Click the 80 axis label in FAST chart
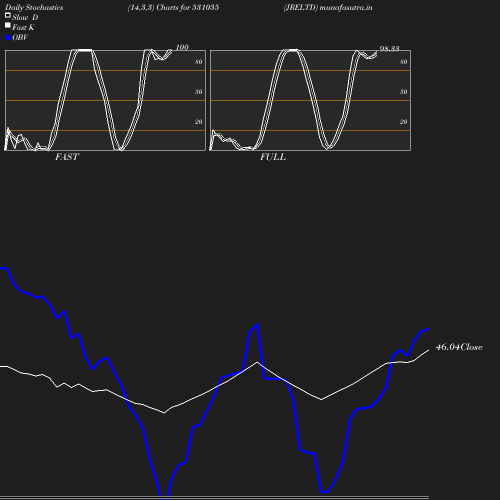Screen dimensions: 500x500 click(x=199, y=62)
